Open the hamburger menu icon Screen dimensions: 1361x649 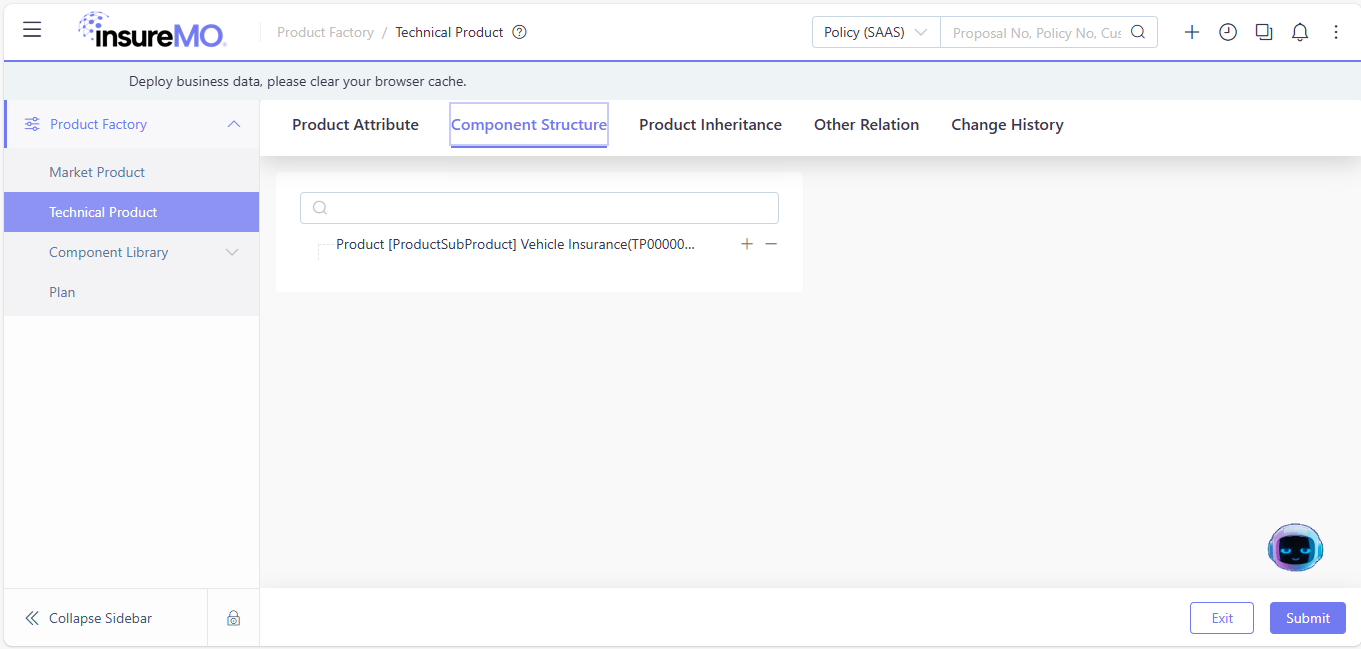coord(32,30)
